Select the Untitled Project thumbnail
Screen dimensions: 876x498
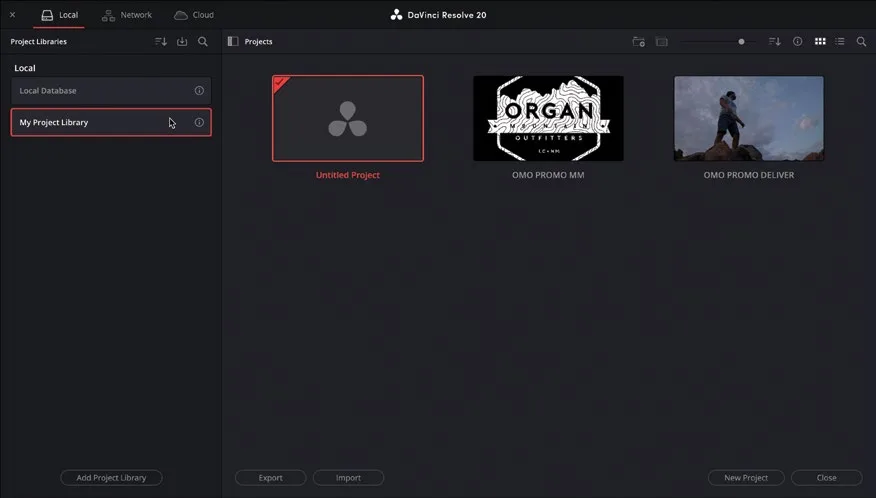click(x=347, y=118)
